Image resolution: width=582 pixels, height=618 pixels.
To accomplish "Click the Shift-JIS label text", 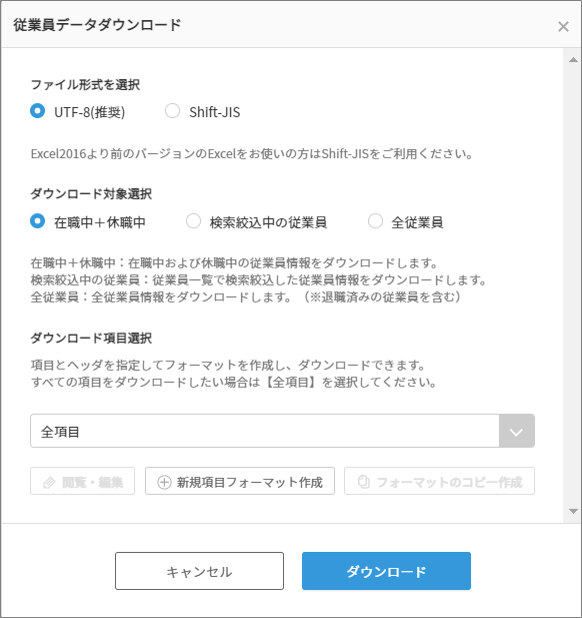I will pyautogui.click(x=214, y=112).
